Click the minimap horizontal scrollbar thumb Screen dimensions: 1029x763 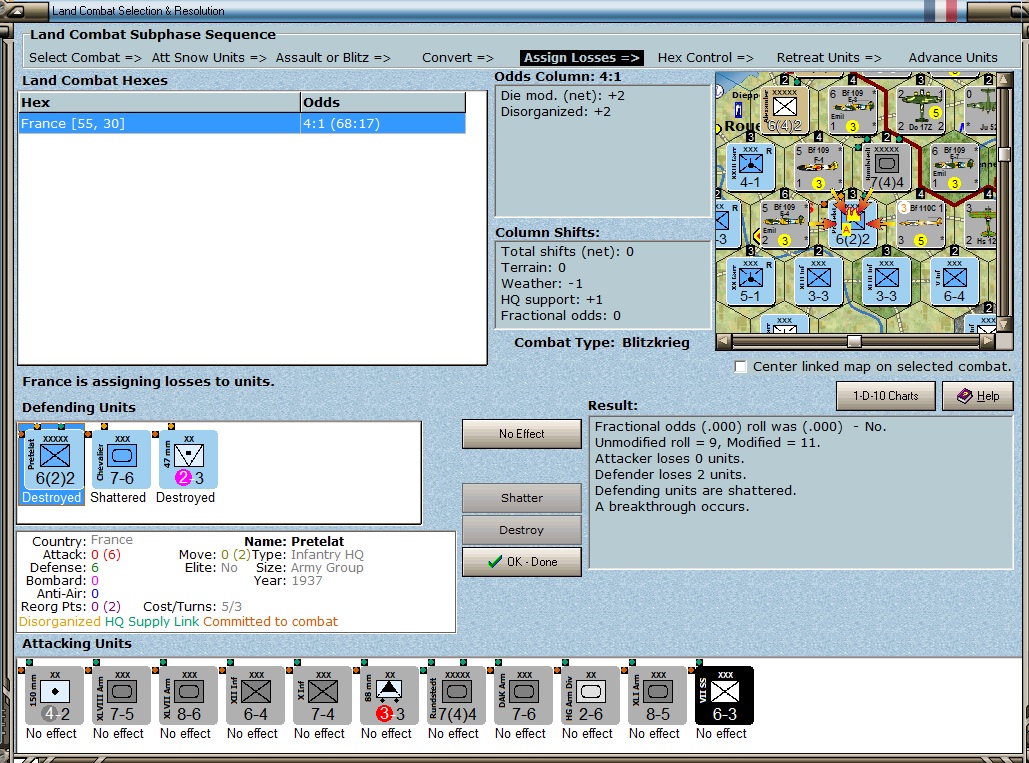854,341
